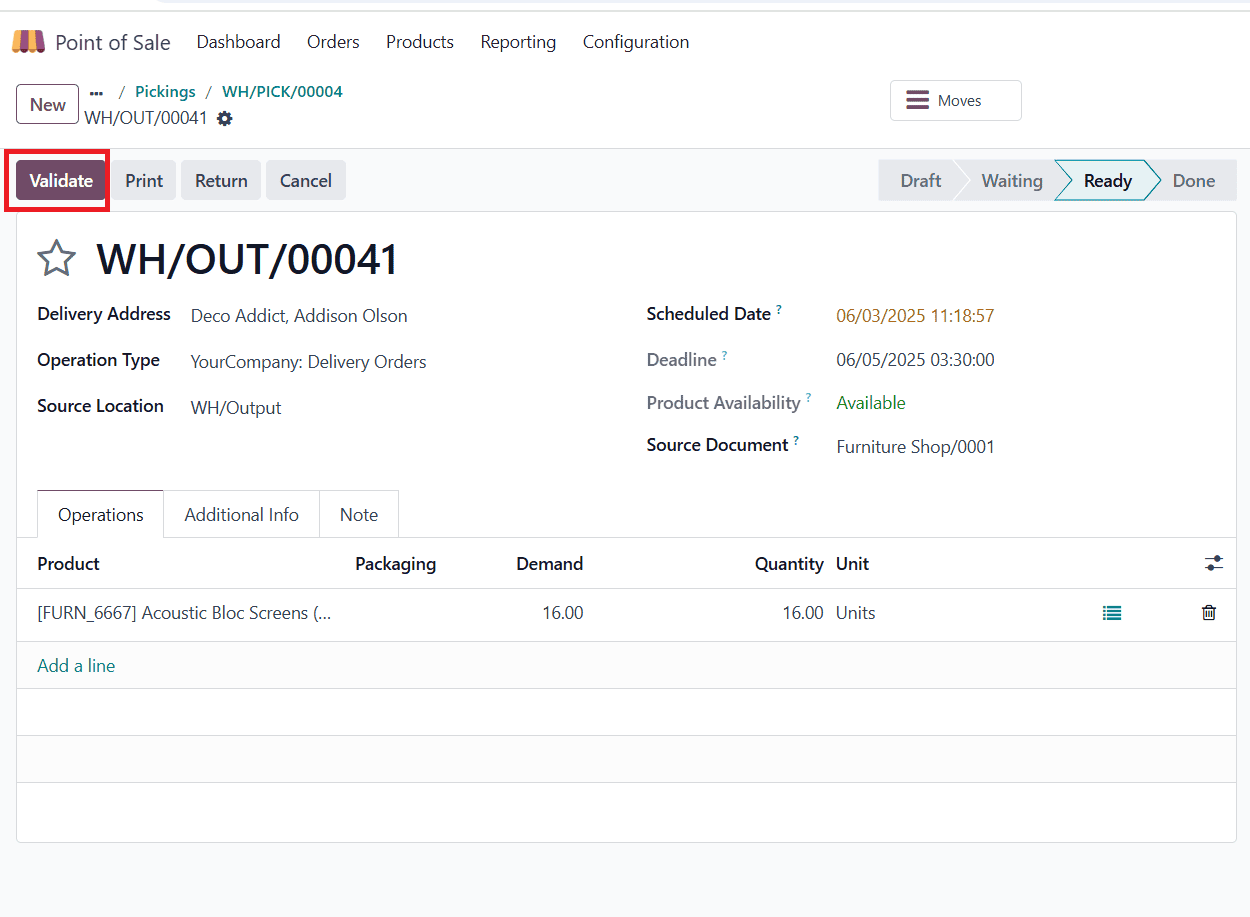Expand the breadcrumb ellipsis
The image size is (1250, 917).
click(x=96, y=92)
